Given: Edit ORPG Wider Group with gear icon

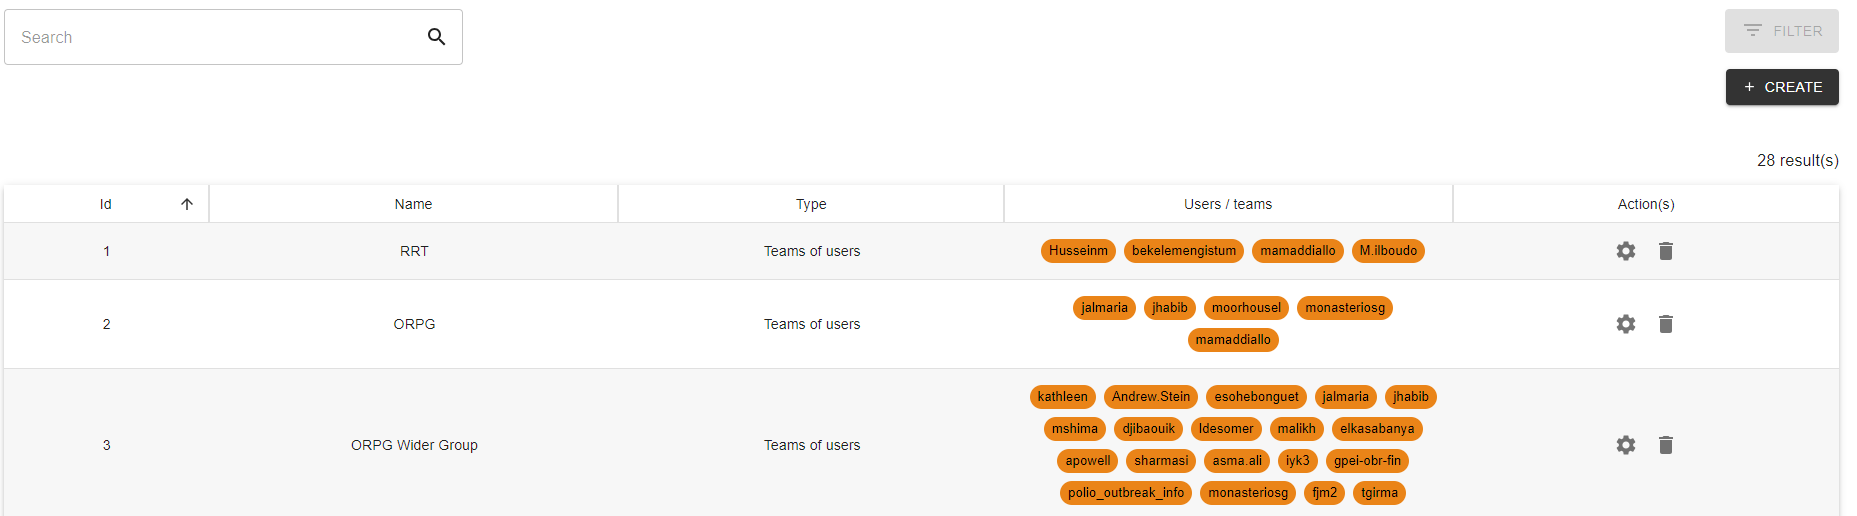Looking at the screenshot, I should [1626, 445].
